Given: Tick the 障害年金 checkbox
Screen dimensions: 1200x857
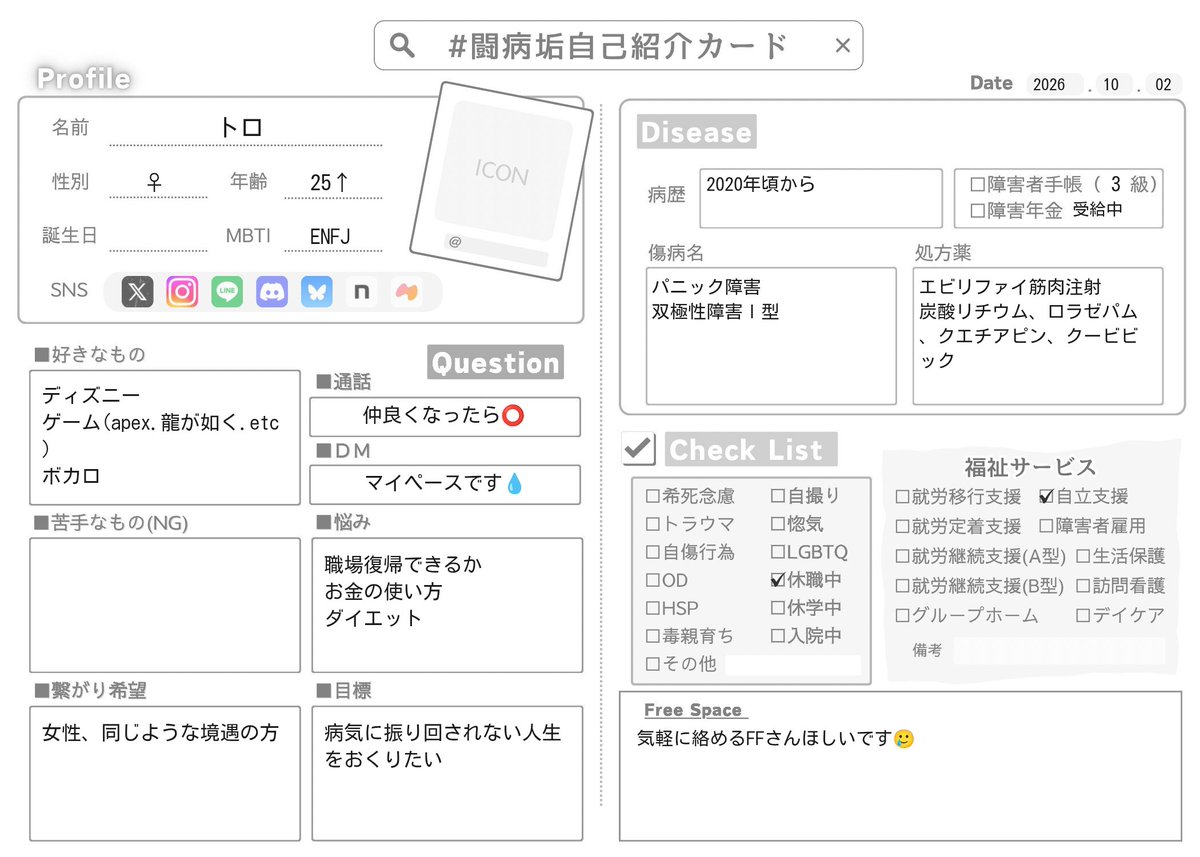Looking at the screenshot, I should point(978,211).
